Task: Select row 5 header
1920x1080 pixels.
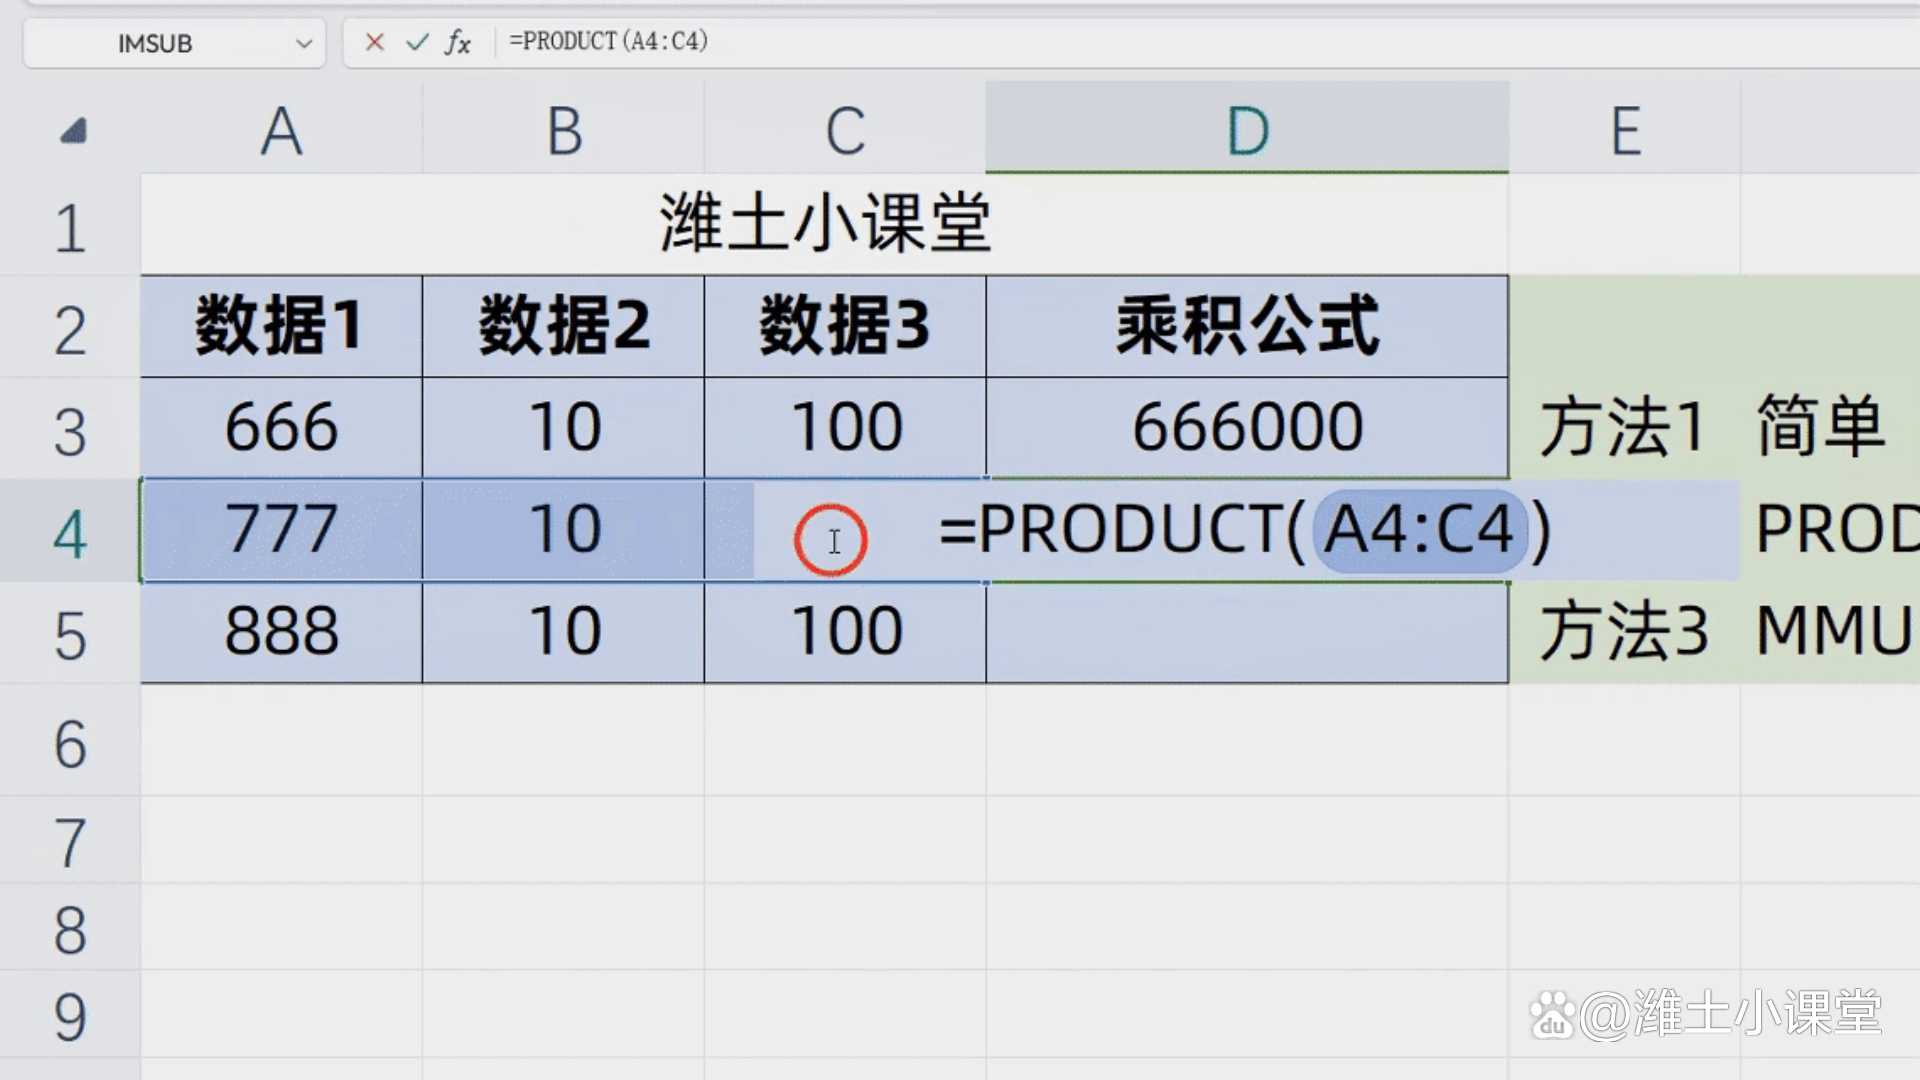Action: coord(70,635)
